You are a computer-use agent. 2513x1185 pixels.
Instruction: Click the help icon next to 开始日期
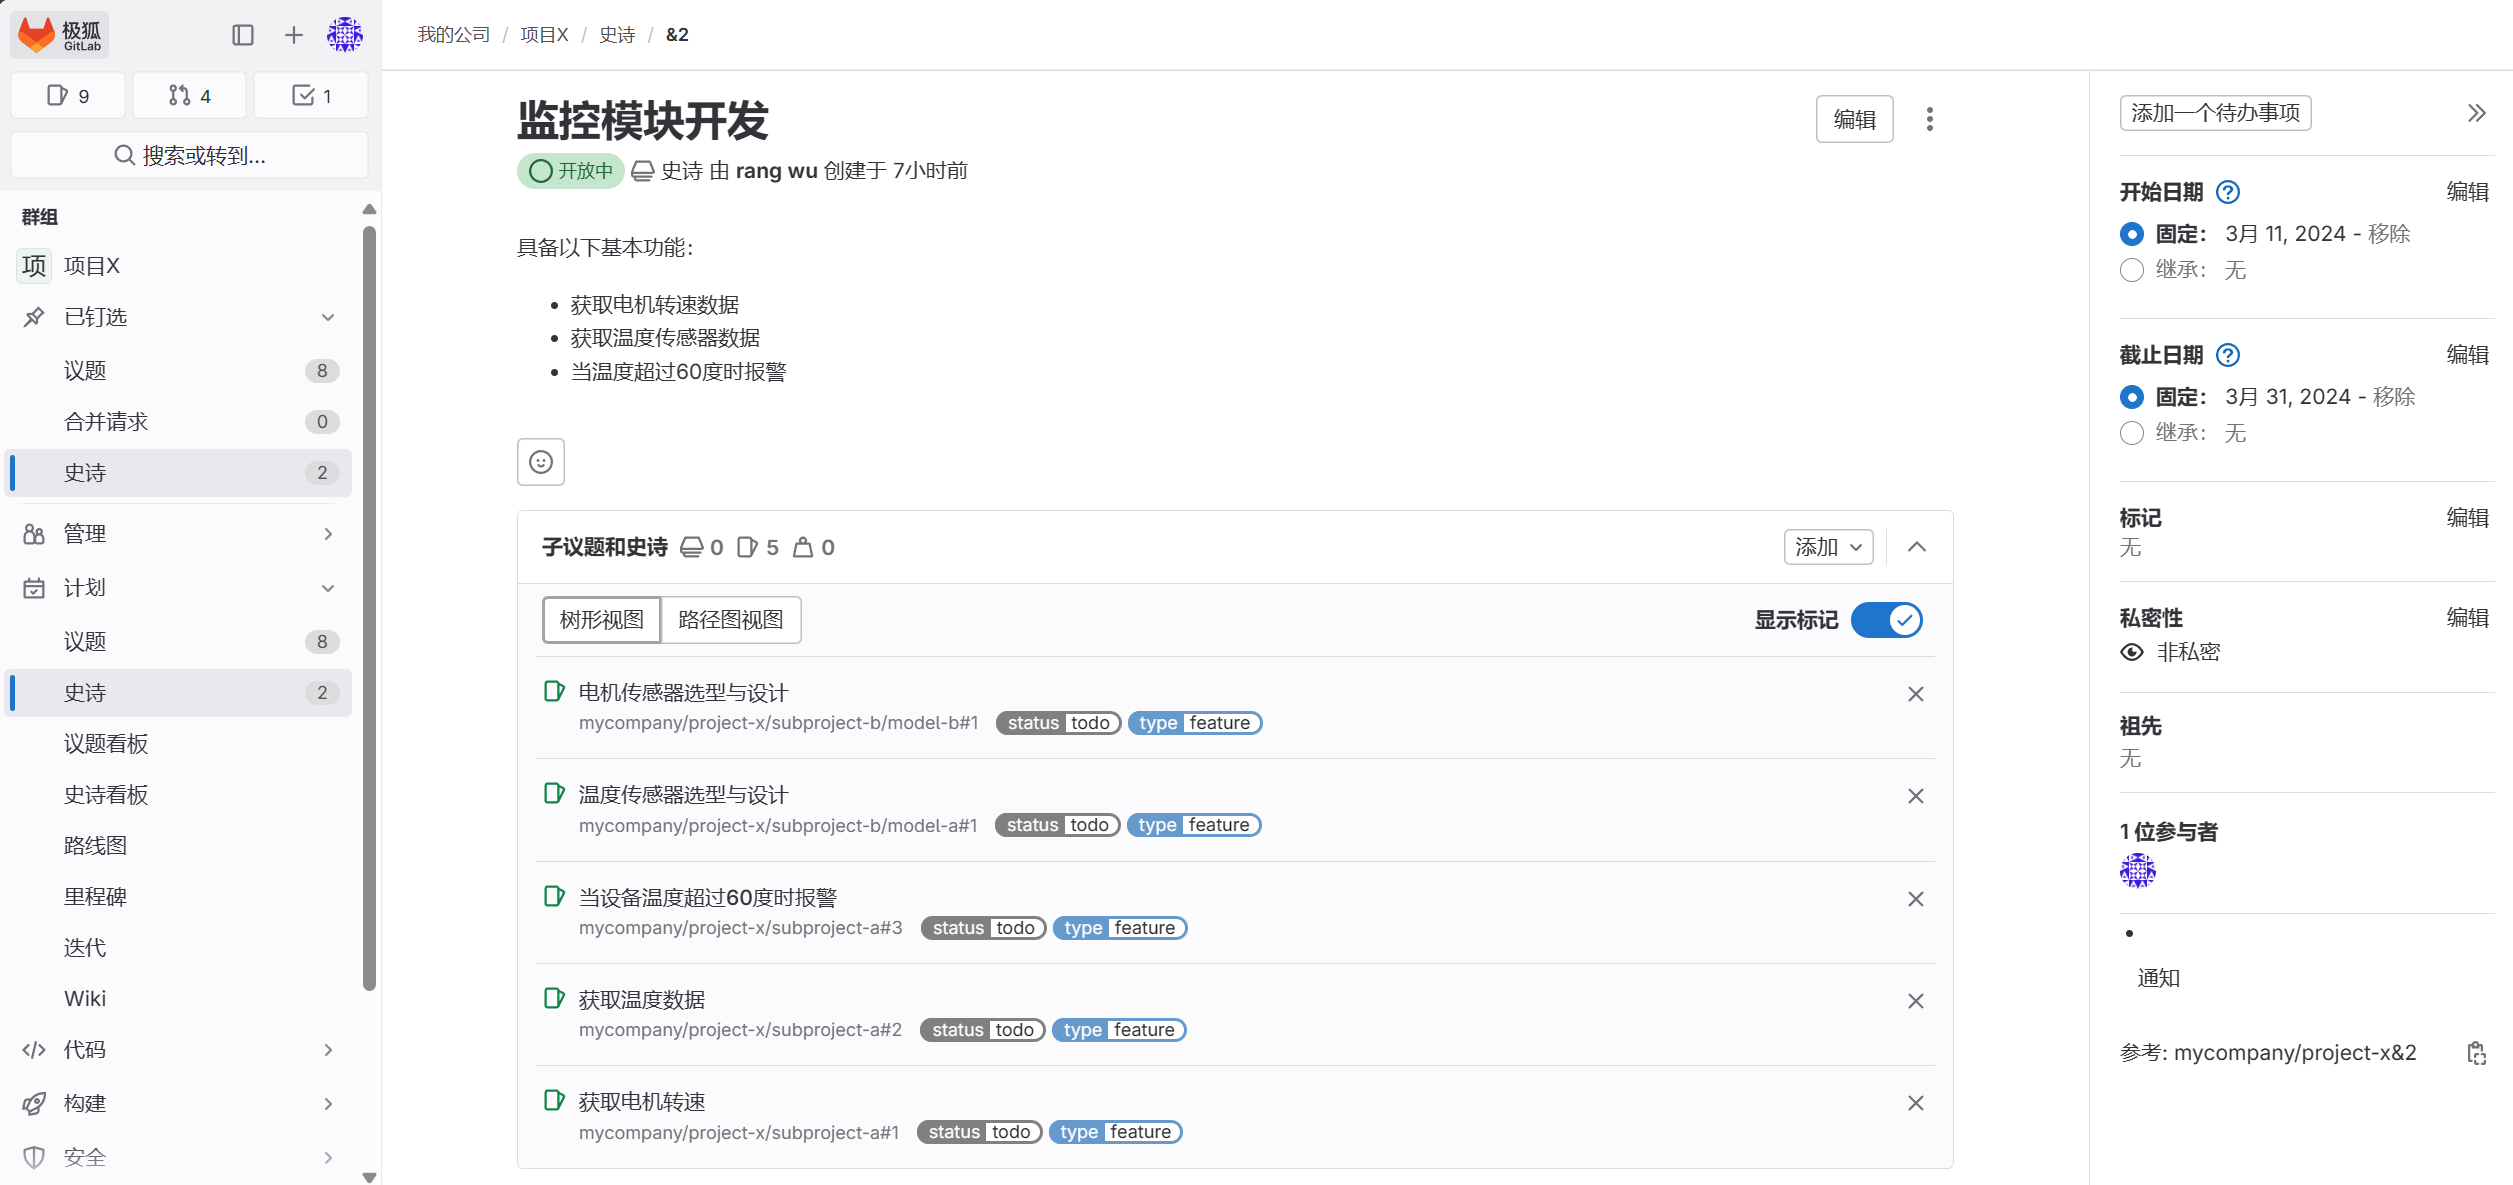coord(2227,192)
